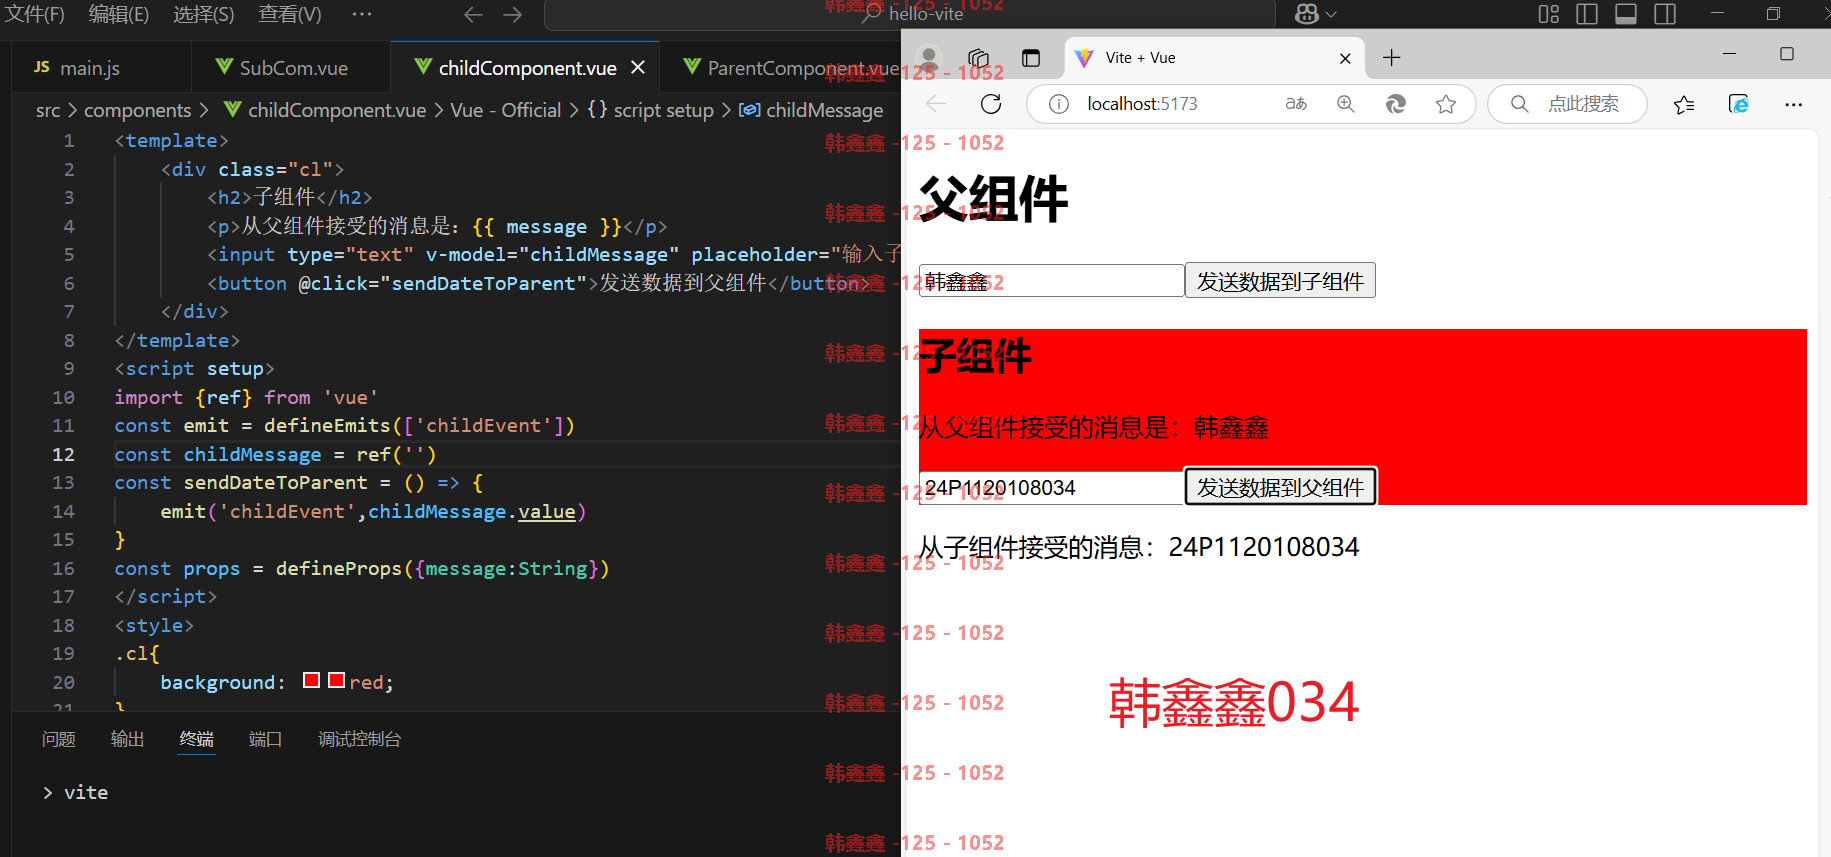The image size is (1831, 857).
Task: Minimize the Edge browser window
Action: pos(1730,54)
